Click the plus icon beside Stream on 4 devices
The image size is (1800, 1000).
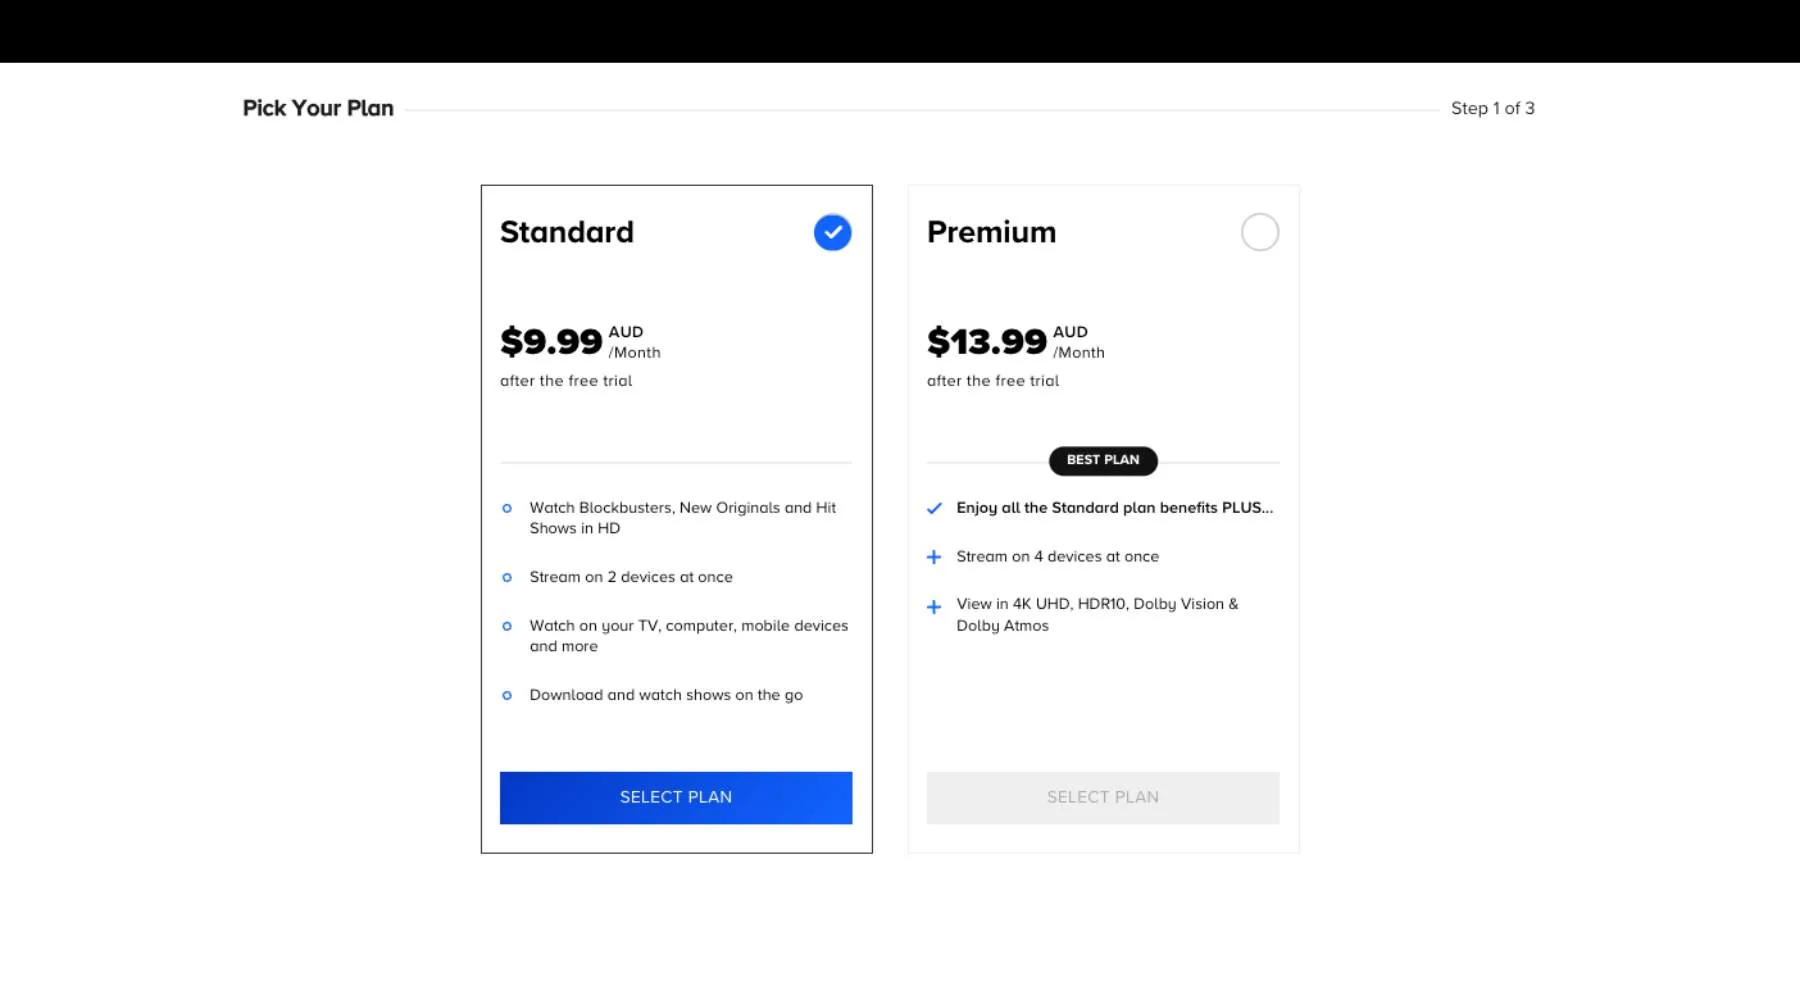click(934, 557)
